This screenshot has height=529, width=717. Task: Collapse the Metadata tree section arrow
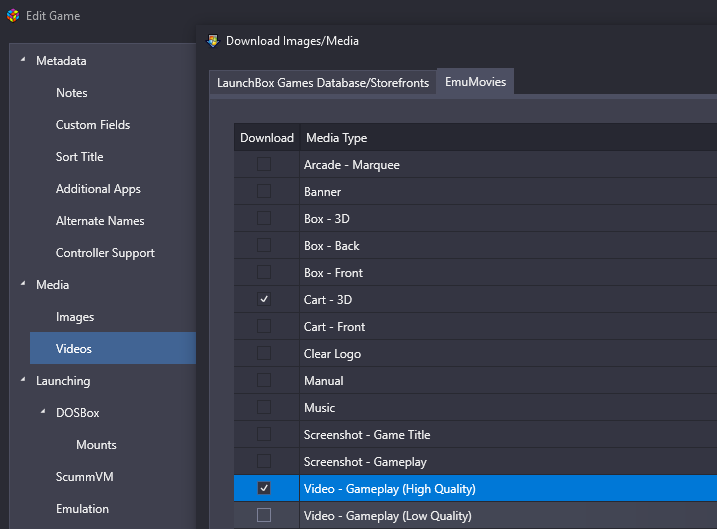point(23,59)
